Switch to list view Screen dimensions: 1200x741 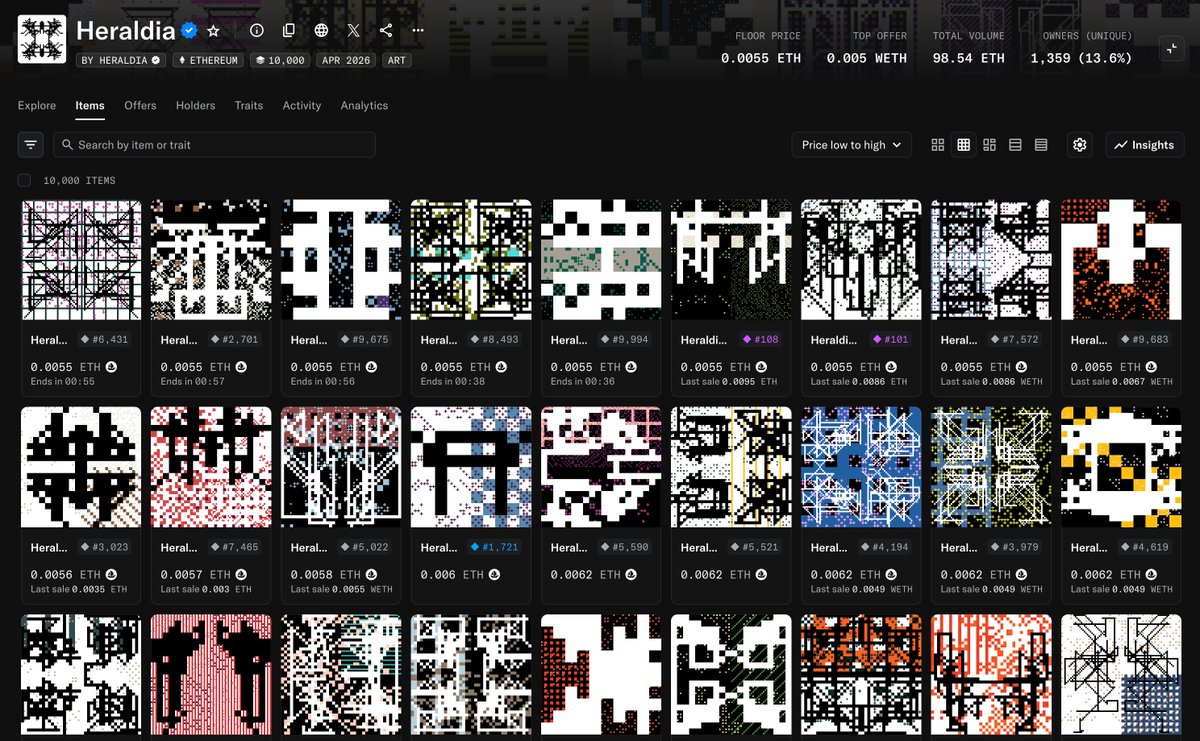(1015, 145)
